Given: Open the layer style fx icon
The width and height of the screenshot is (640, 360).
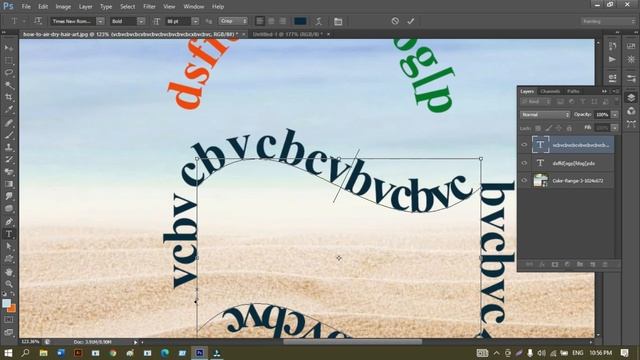Looking at the screenshot, I should (542, 264).
